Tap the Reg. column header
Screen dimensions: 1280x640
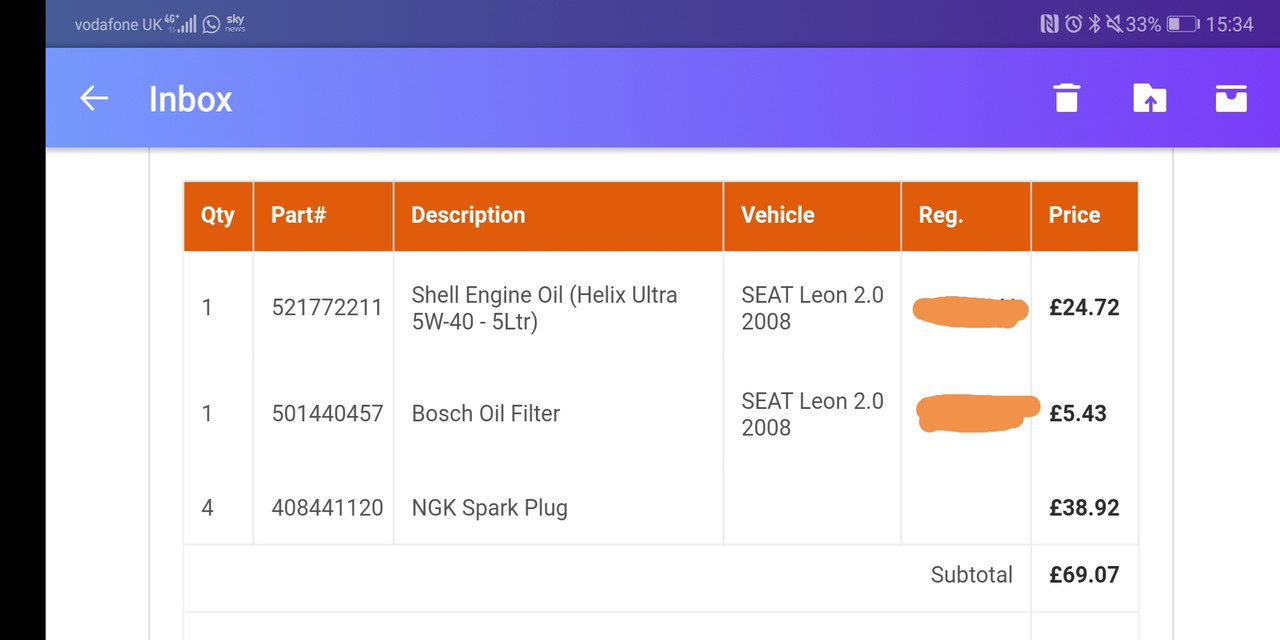[x=966, y=215]
